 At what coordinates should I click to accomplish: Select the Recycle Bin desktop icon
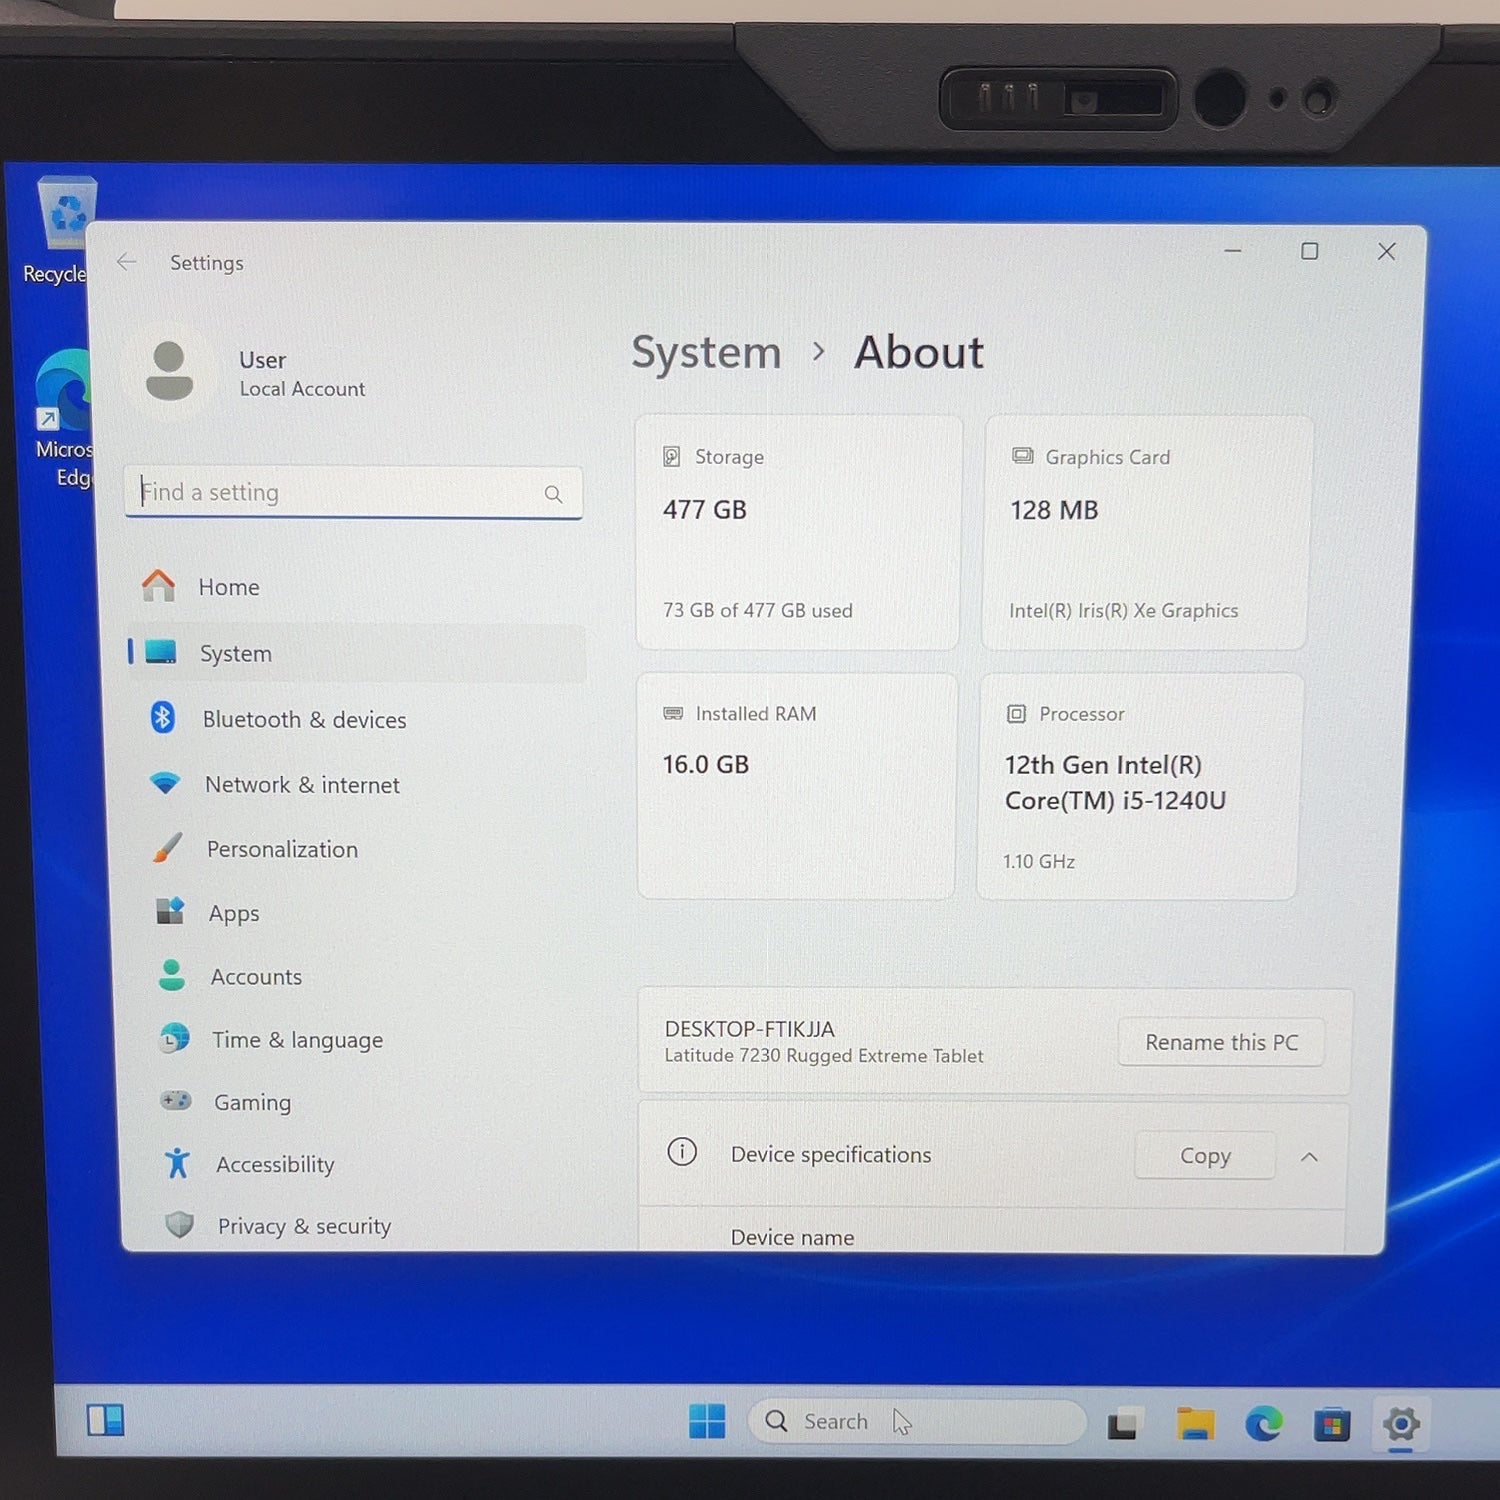[60, 231]
